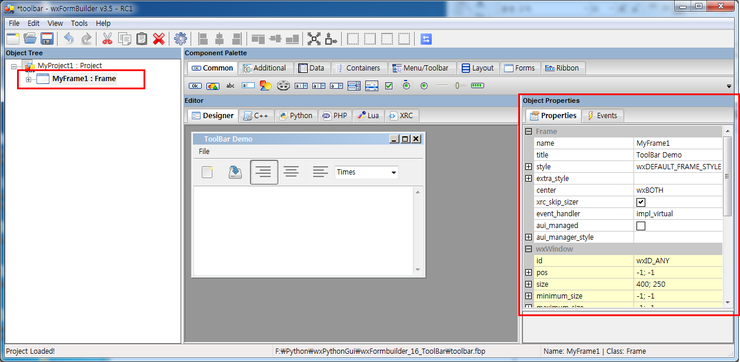The height and width of the screenshot is (362, 740).
Task: Copy the selected object via toolbar
Action: (x=125, y=39)
